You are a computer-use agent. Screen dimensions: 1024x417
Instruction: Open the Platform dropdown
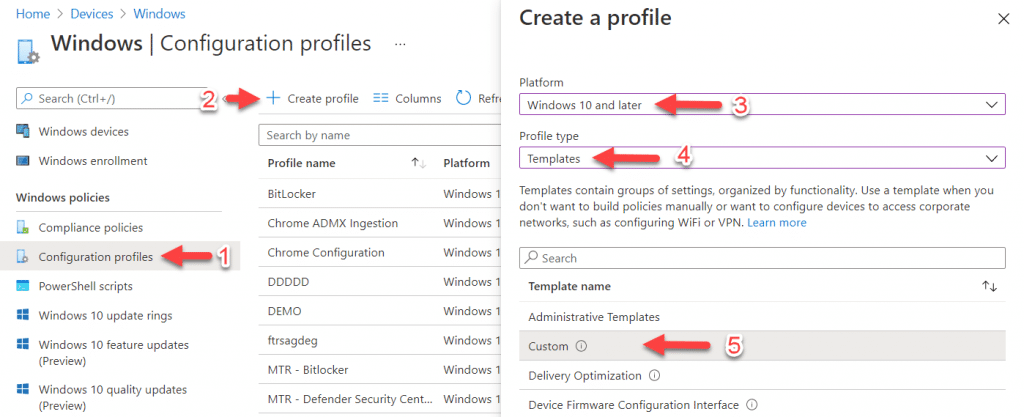point(762,104)
